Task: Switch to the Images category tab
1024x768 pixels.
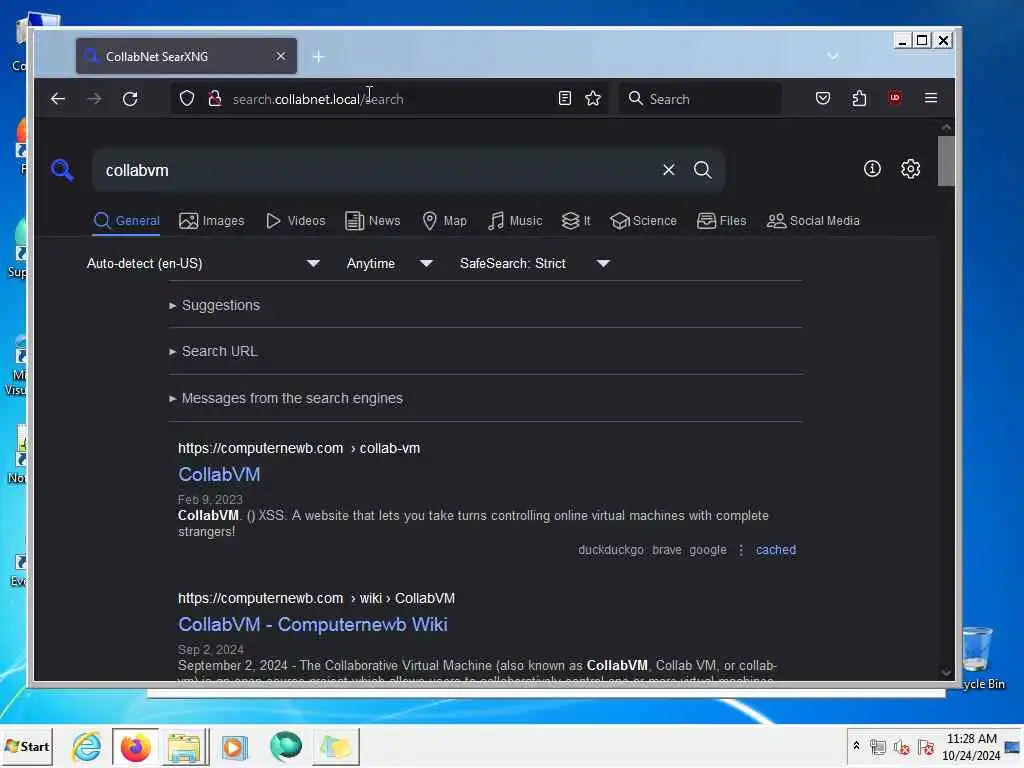Action: coord(212,221)
